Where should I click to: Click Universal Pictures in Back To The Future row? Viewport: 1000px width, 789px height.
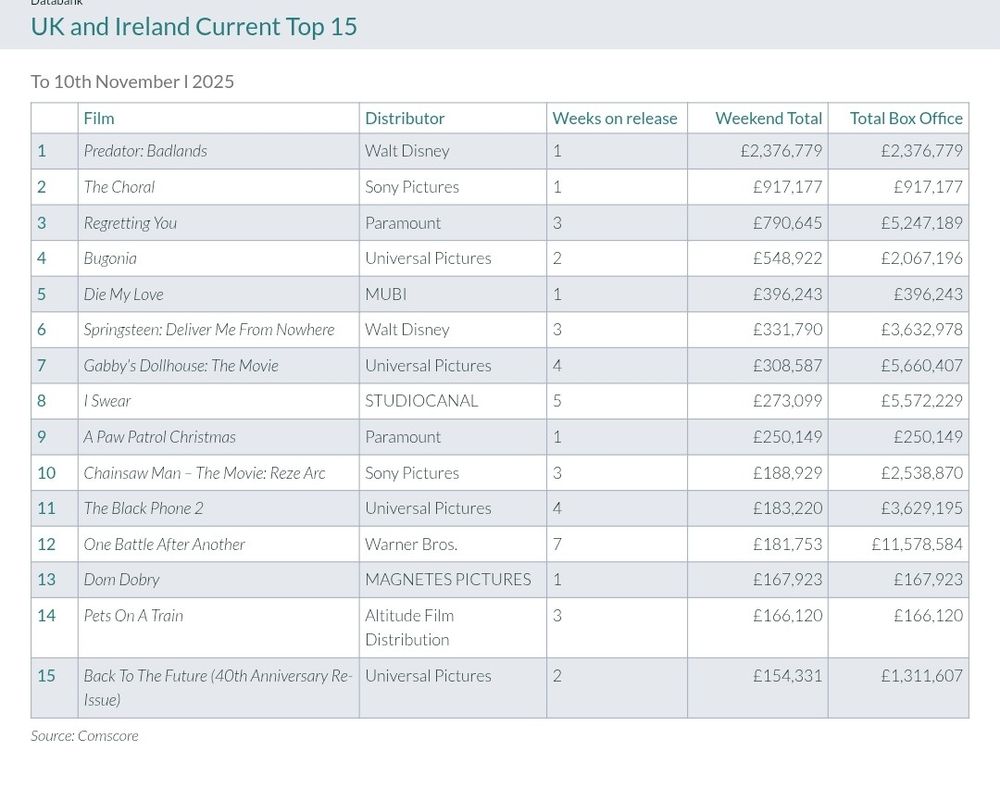tap(428, 676)
